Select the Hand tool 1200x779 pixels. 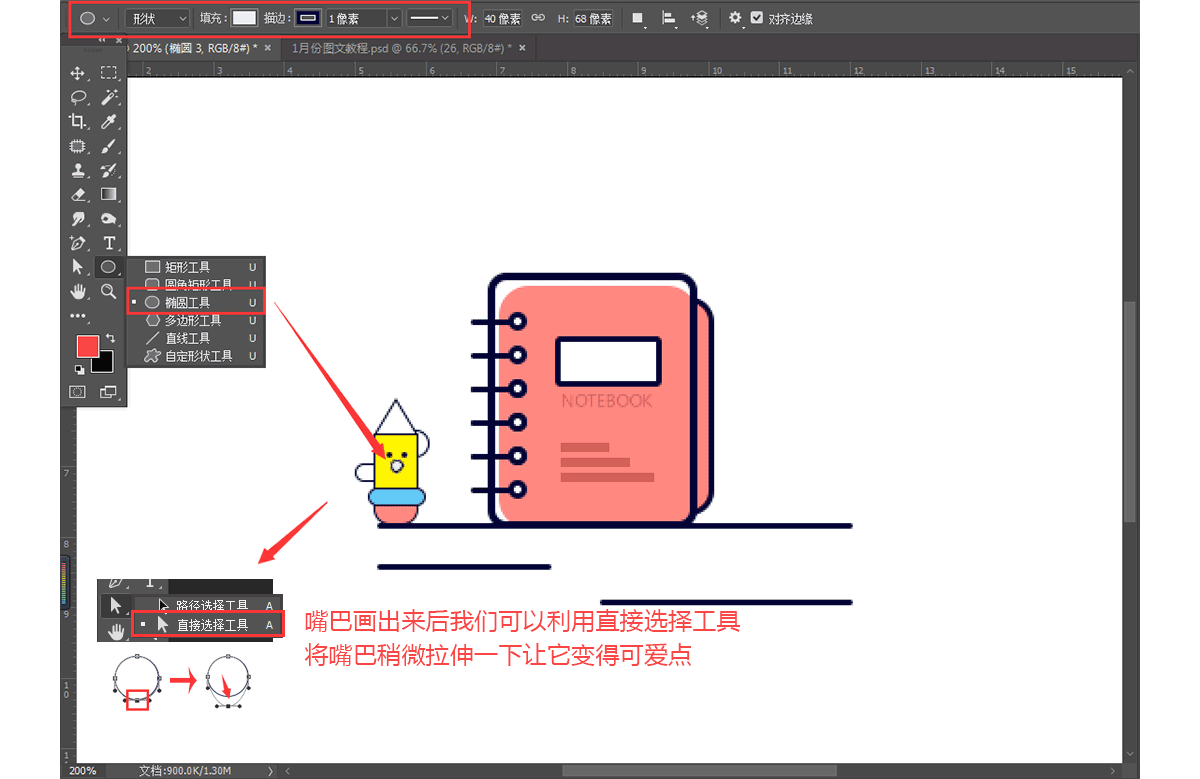click(x=77, y=291)
